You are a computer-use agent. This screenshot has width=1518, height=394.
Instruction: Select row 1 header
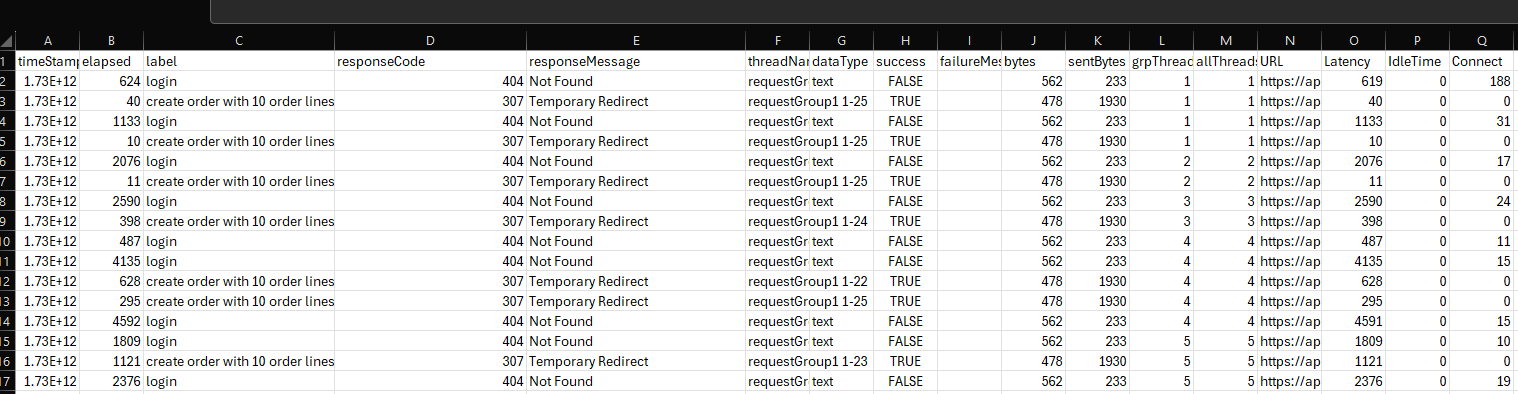(8, 61)
